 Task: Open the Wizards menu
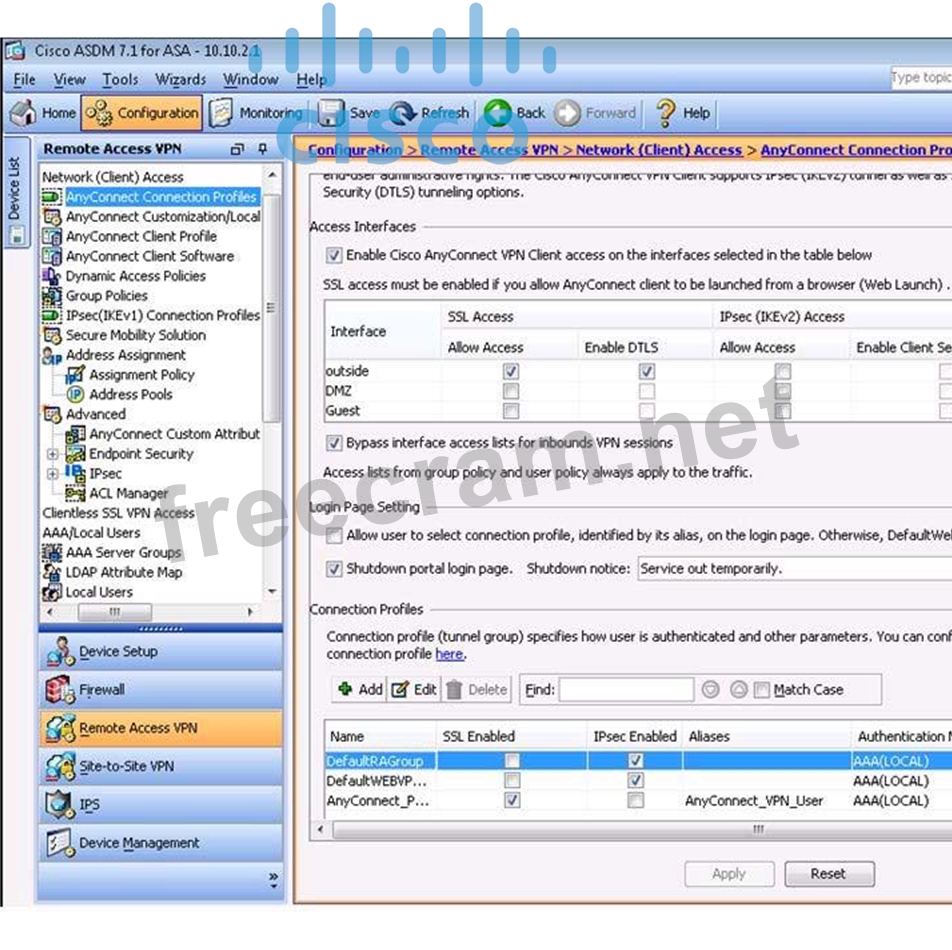coord(180,79)
